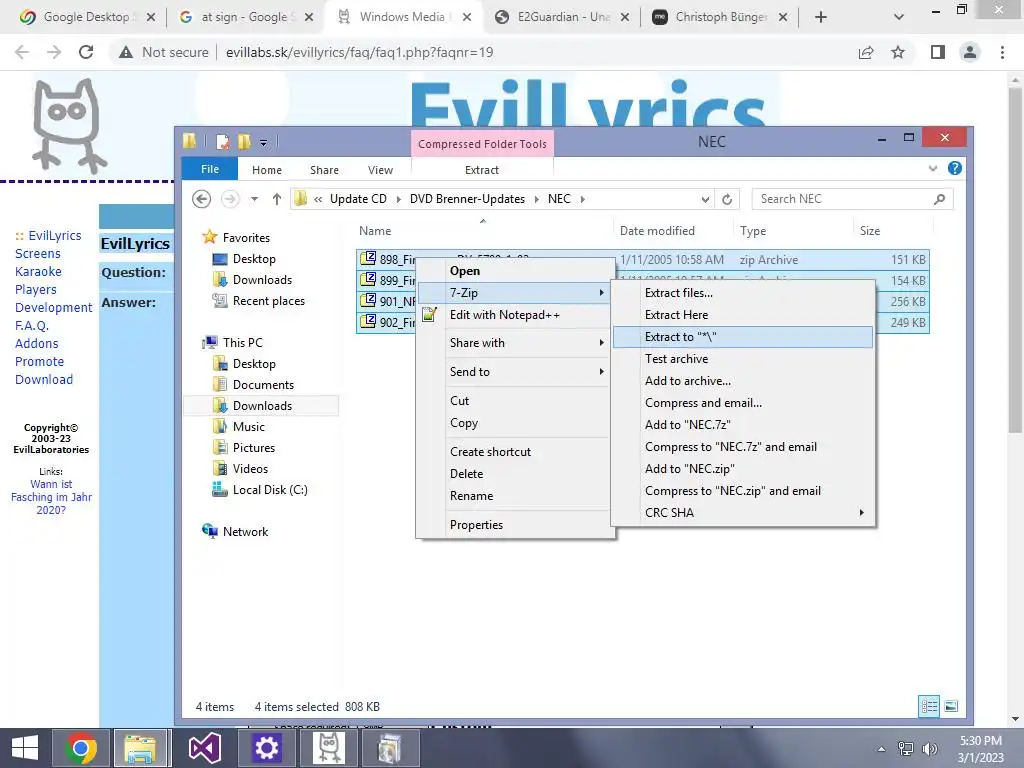The height and width of the screenshot is (768, 1024).
Task: Click the taskbar clock showing 5:30 PM
Action: pyautogui.click(x=980, y=749)
